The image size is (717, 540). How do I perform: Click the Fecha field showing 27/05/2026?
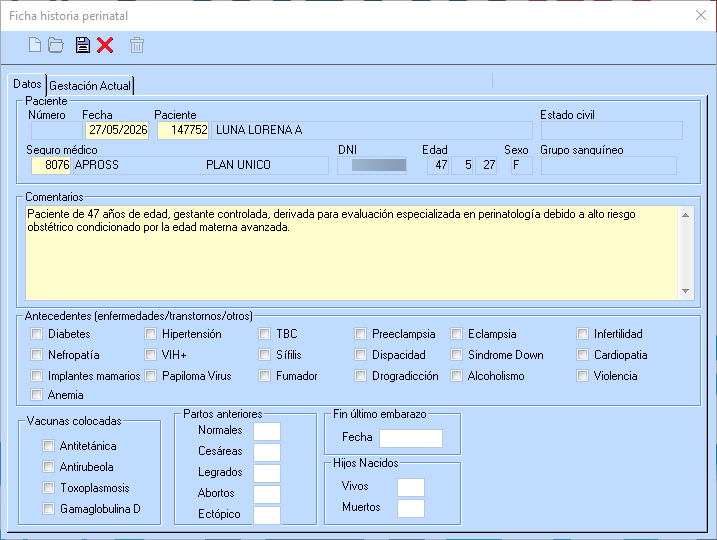pos(117,130)
